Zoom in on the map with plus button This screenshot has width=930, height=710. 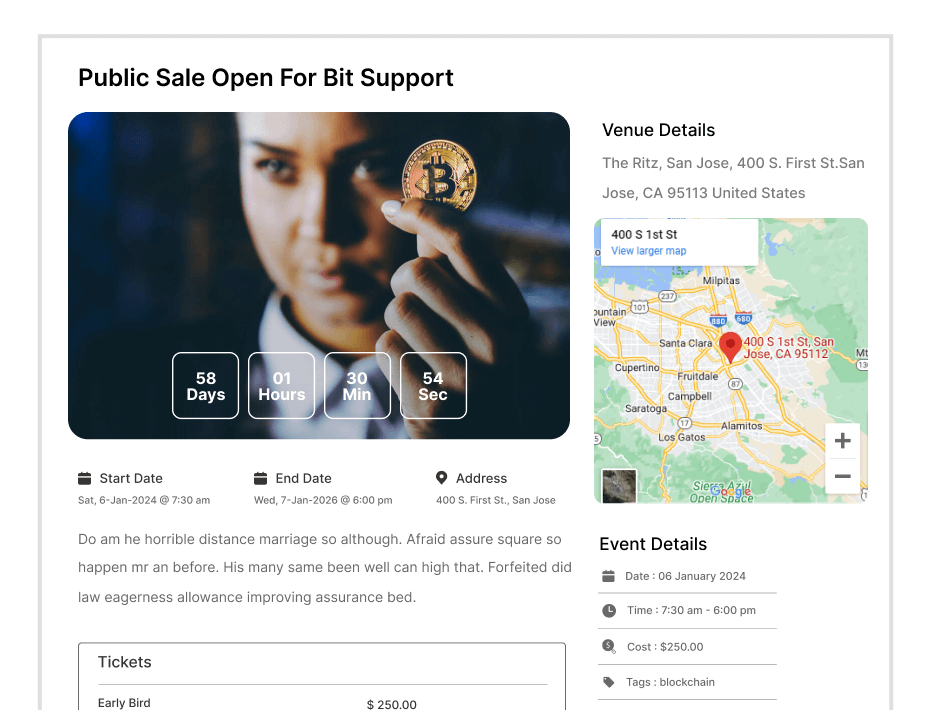click(842, 441)
